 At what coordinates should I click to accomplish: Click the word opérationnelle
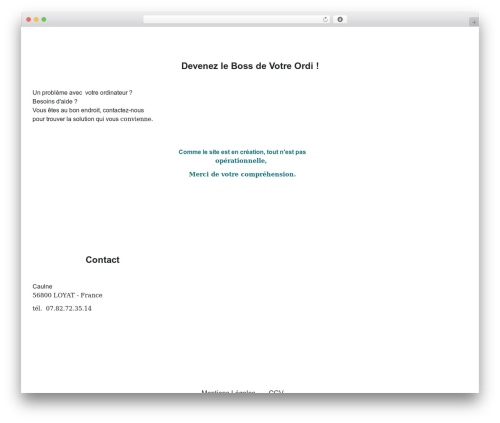(x=240, y=161)
